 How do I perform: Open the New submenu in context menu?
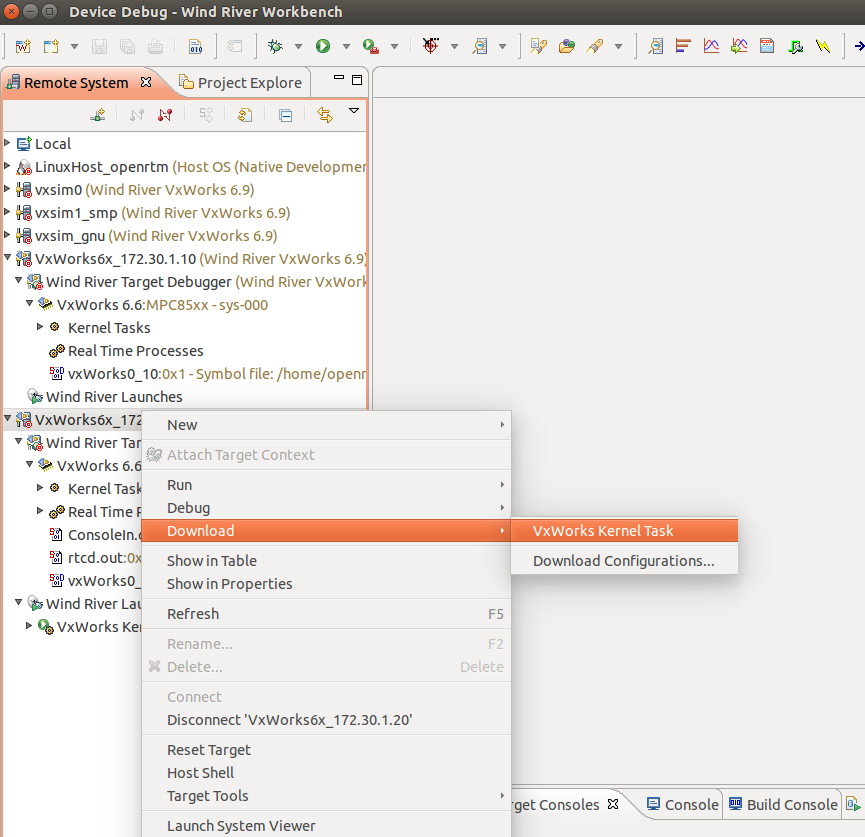[x=326, y=425]
